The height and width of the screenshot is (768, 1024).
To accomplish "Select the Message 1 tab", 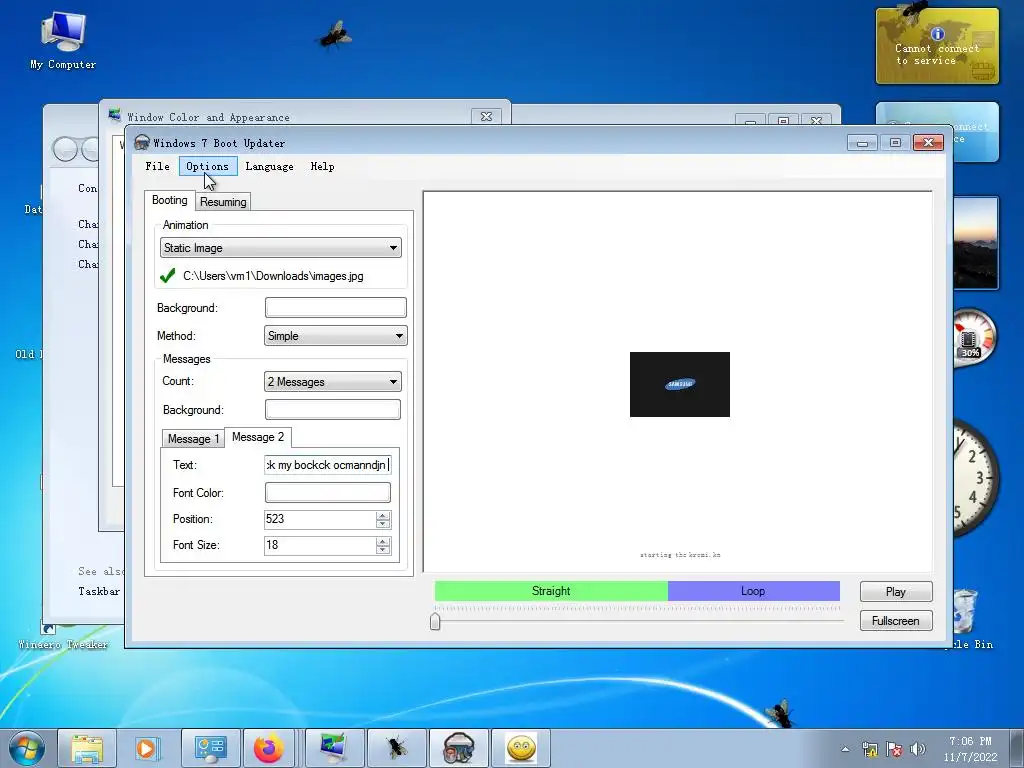I will tap(193, 439).
